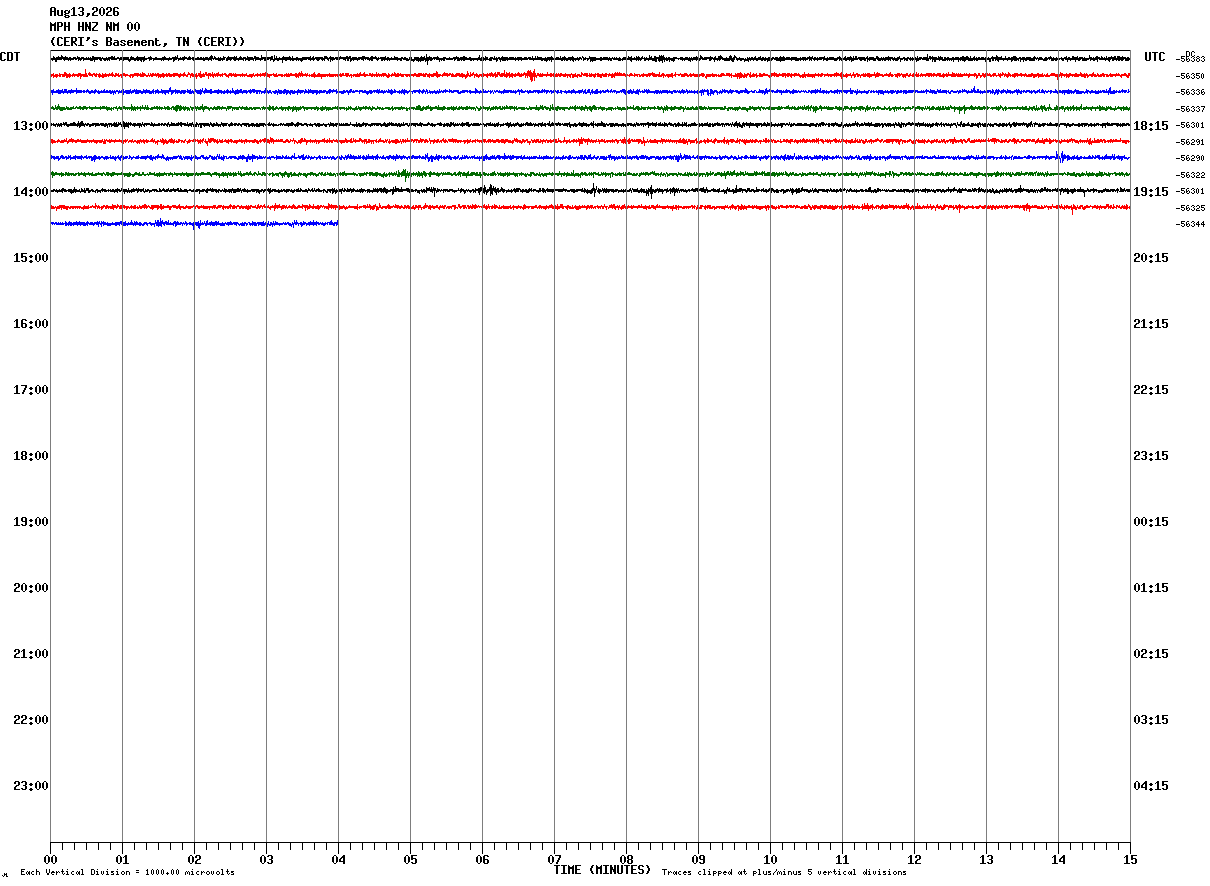
Task: Click the 04:15 UTC time label
Action: pos(1151,786)
